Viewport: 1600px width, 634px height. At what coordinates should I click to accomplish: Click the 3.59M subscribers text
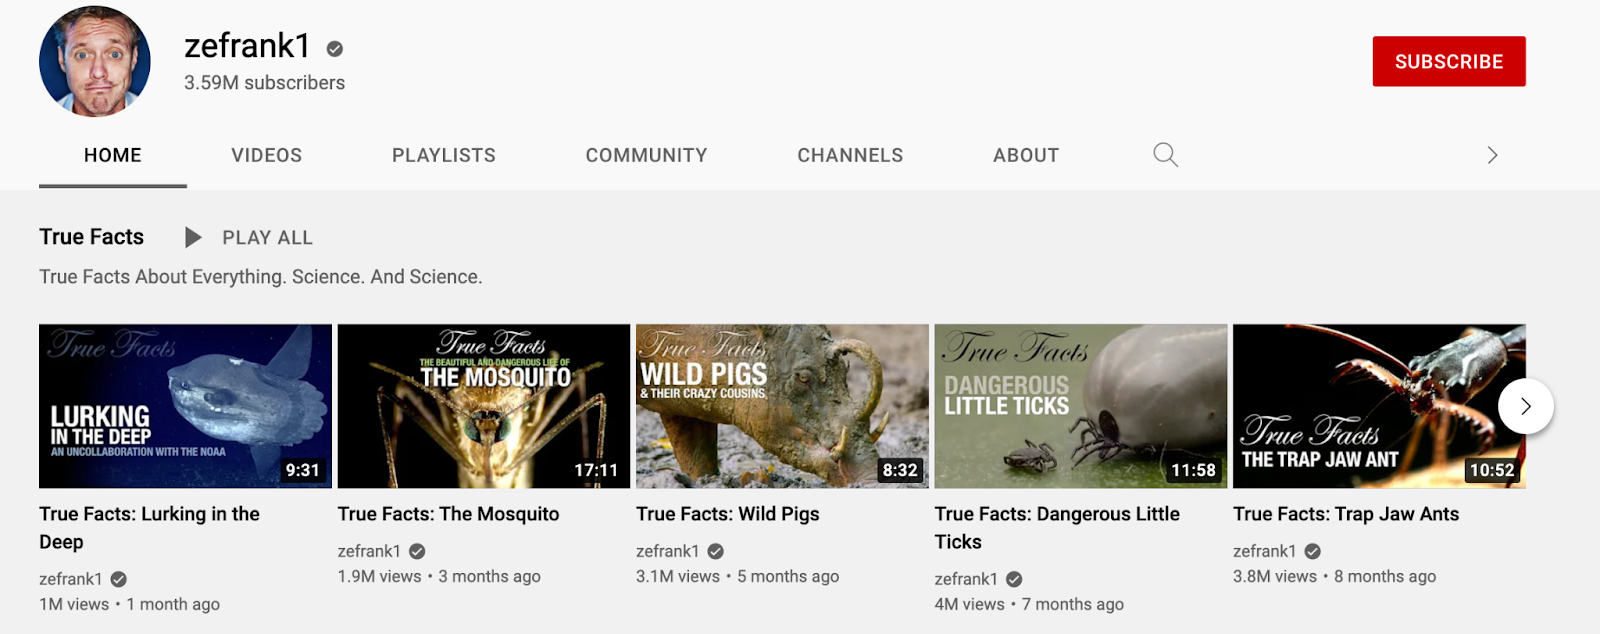pos(265,83)
